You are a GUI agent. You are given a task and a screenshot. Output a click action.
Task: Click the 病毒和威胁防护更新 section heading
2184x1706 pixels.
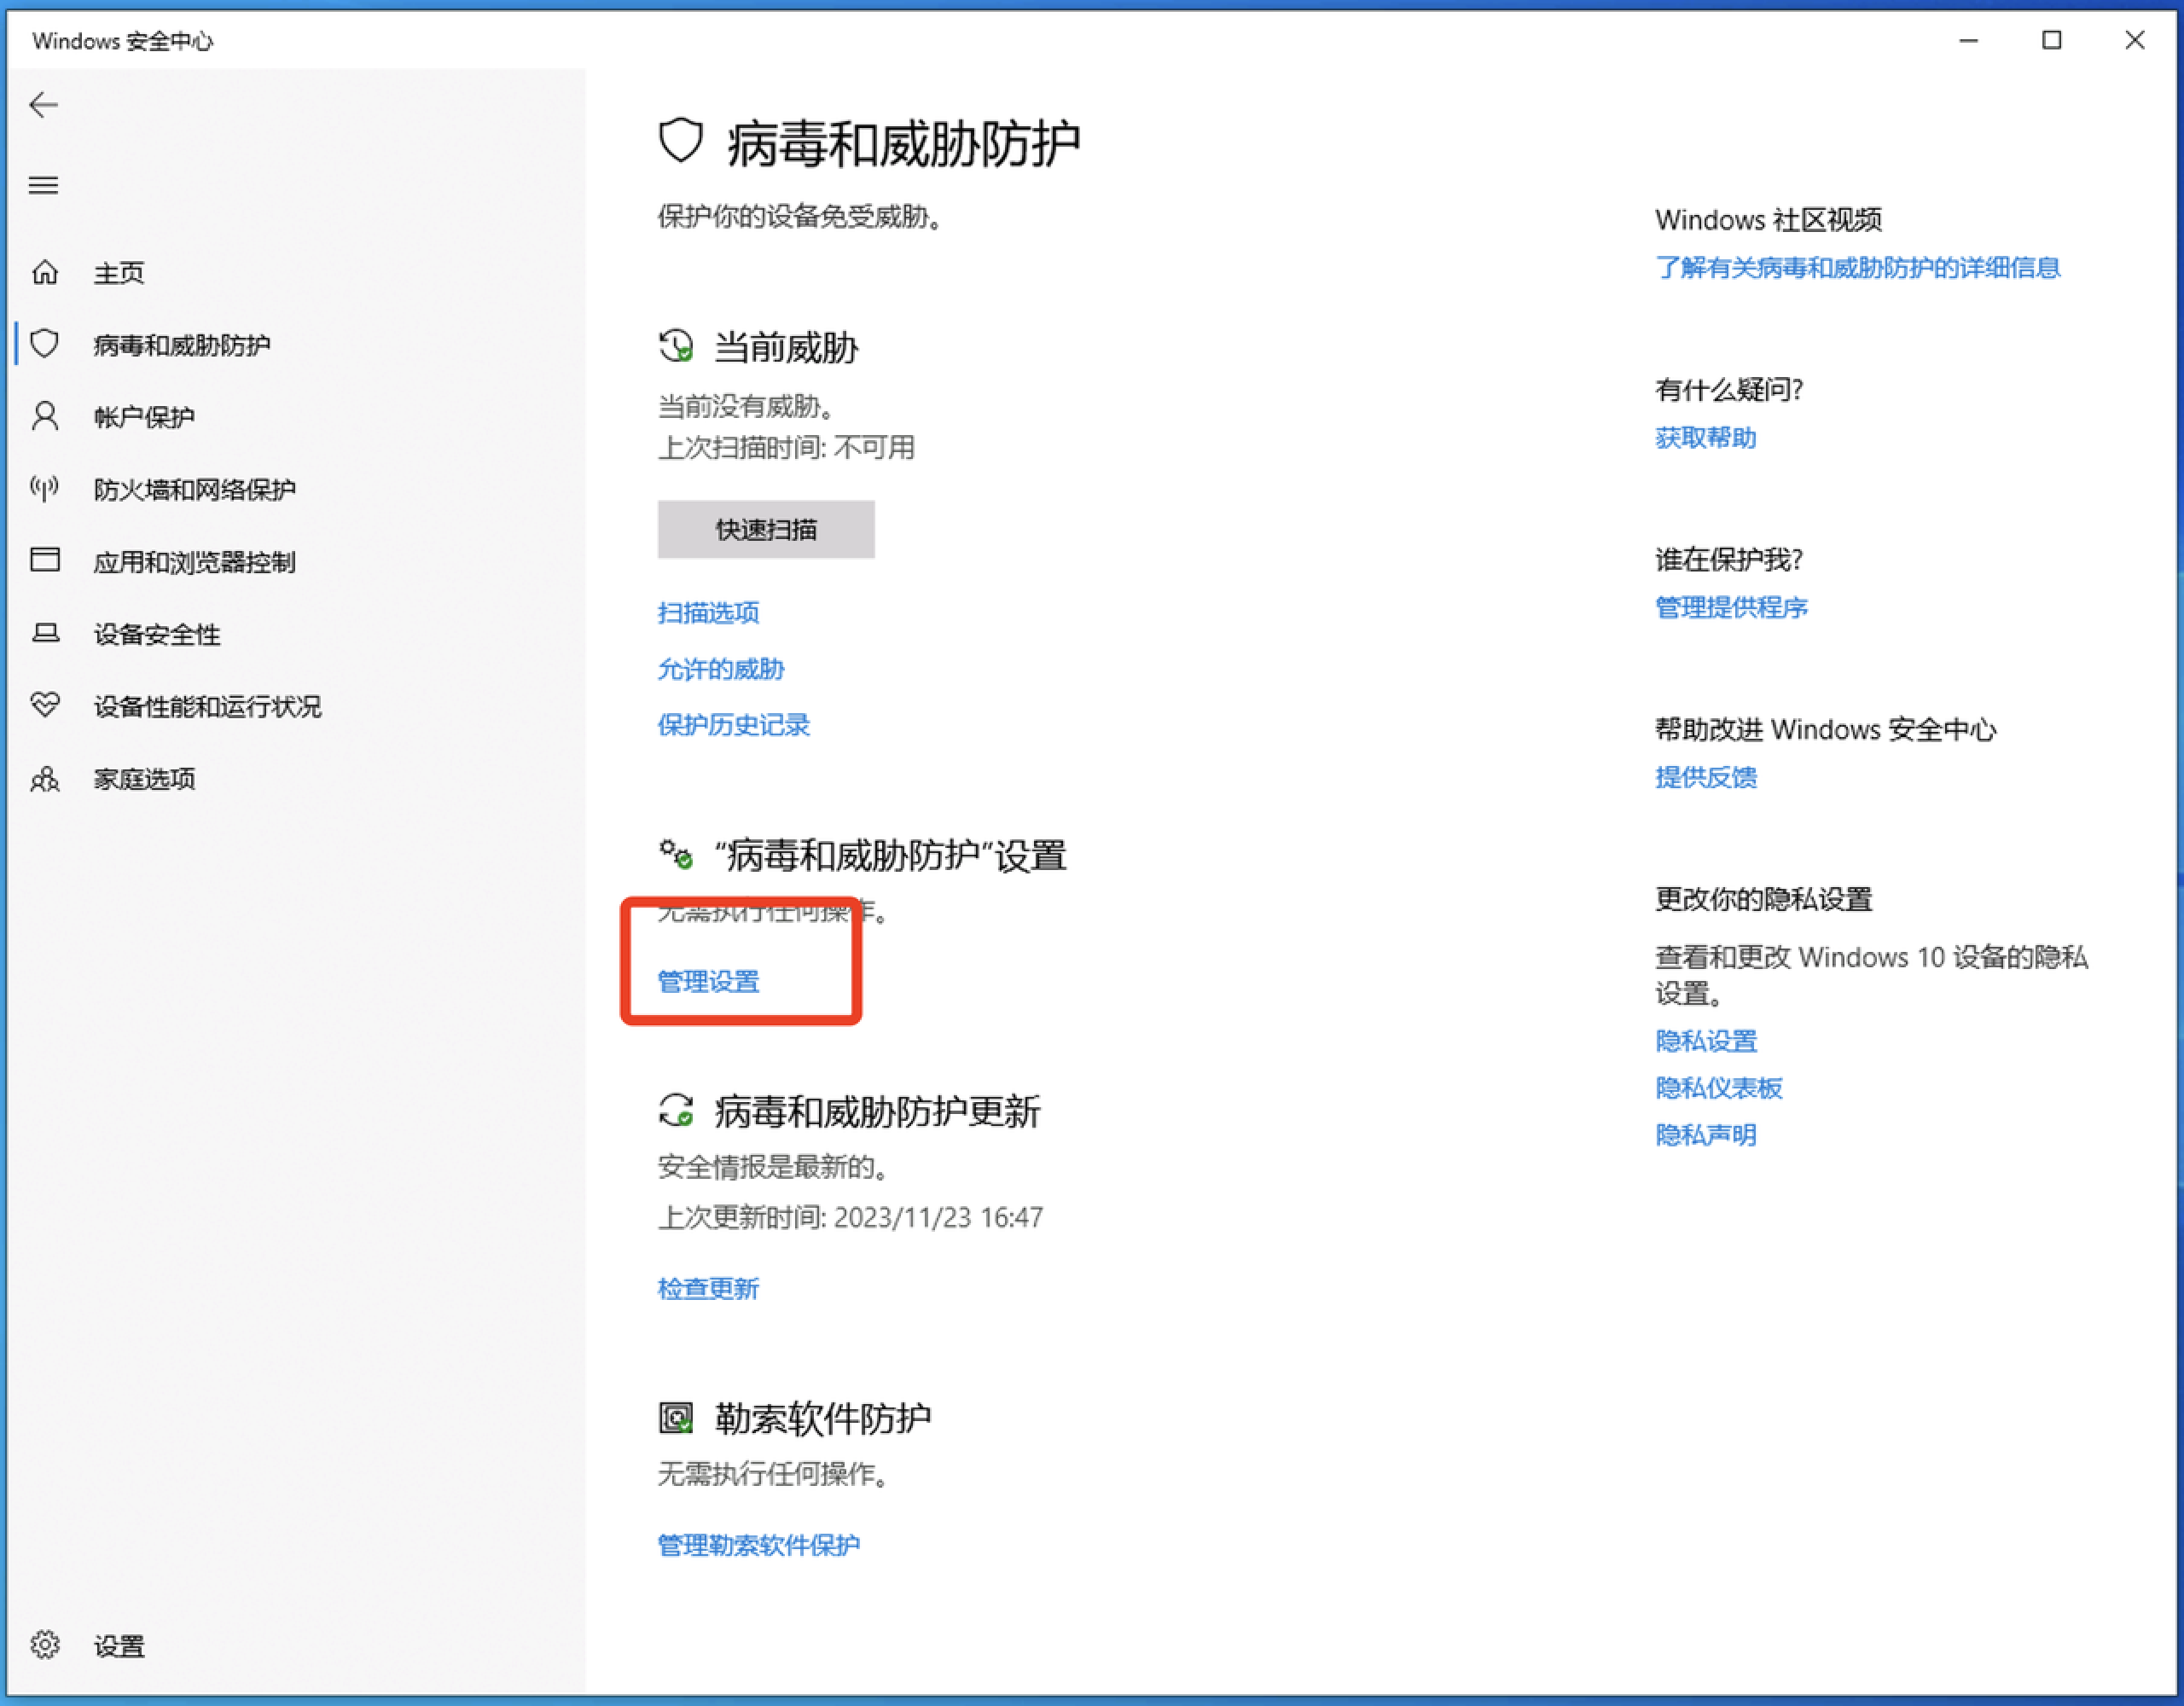(x=878, y=1111)
